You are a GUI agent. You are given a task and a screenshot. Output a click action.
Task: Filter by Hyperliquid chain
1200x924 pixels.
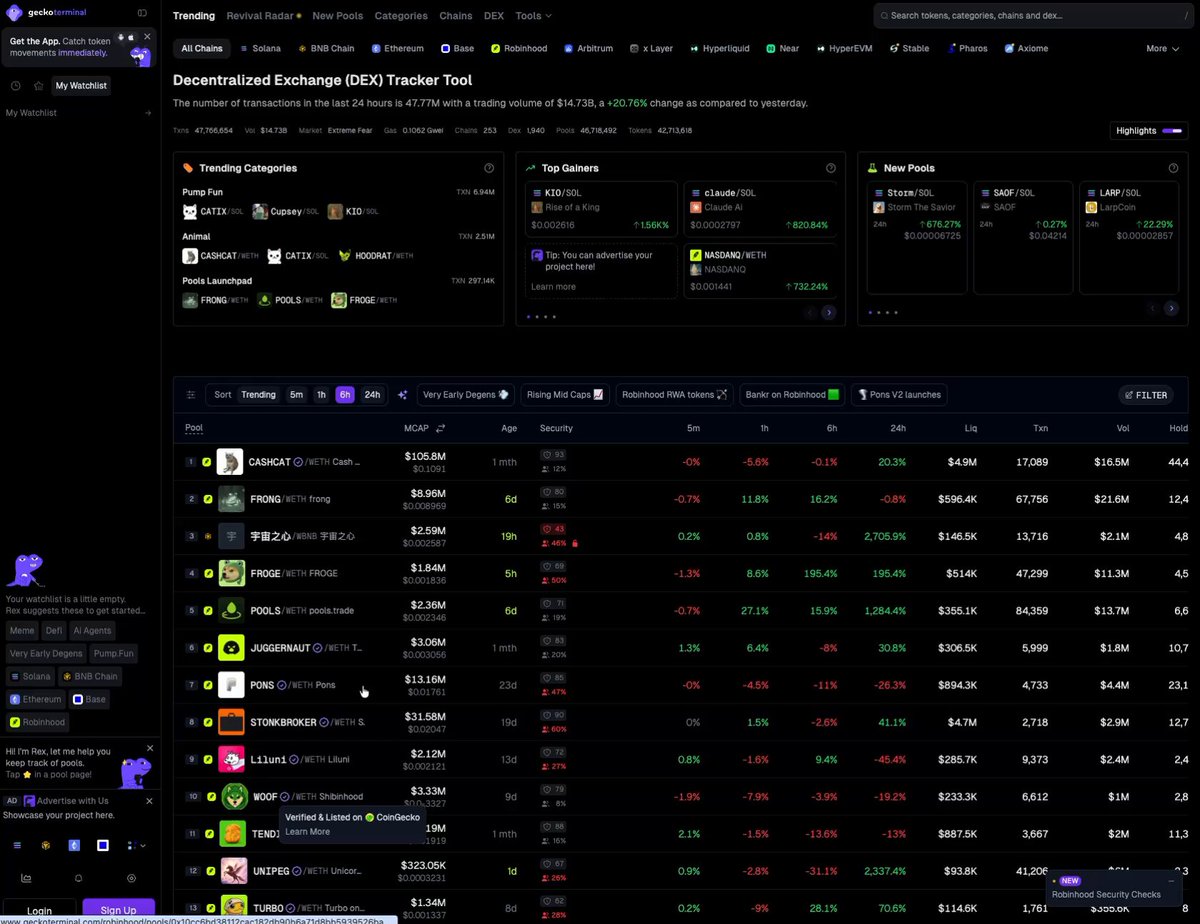pyautogui.click(x=722, y=48)
